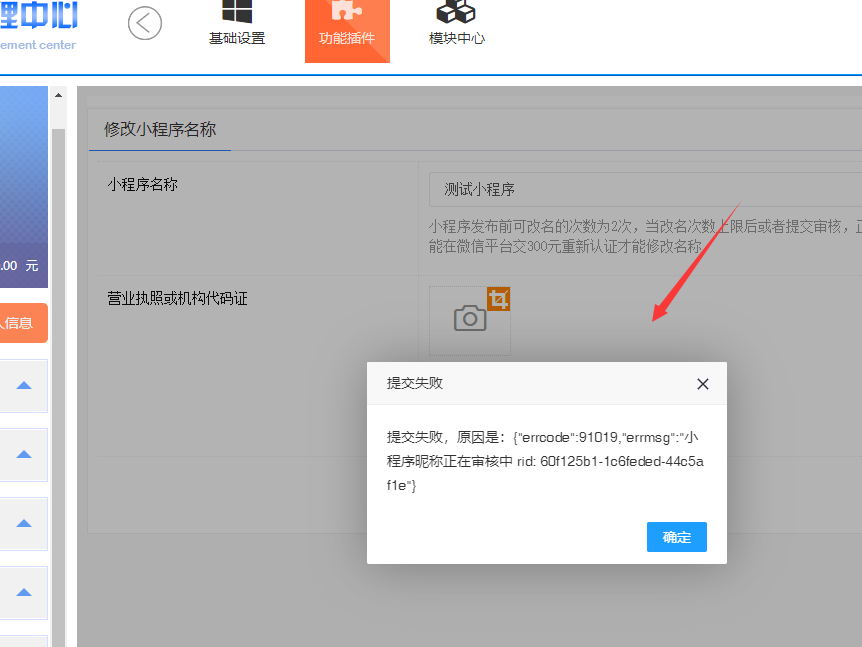Viewport: 862px width, 647px height.
Task: Click the Windows-style icon above 基础设置
Action: pyautogui.click(x=237, y=12)
